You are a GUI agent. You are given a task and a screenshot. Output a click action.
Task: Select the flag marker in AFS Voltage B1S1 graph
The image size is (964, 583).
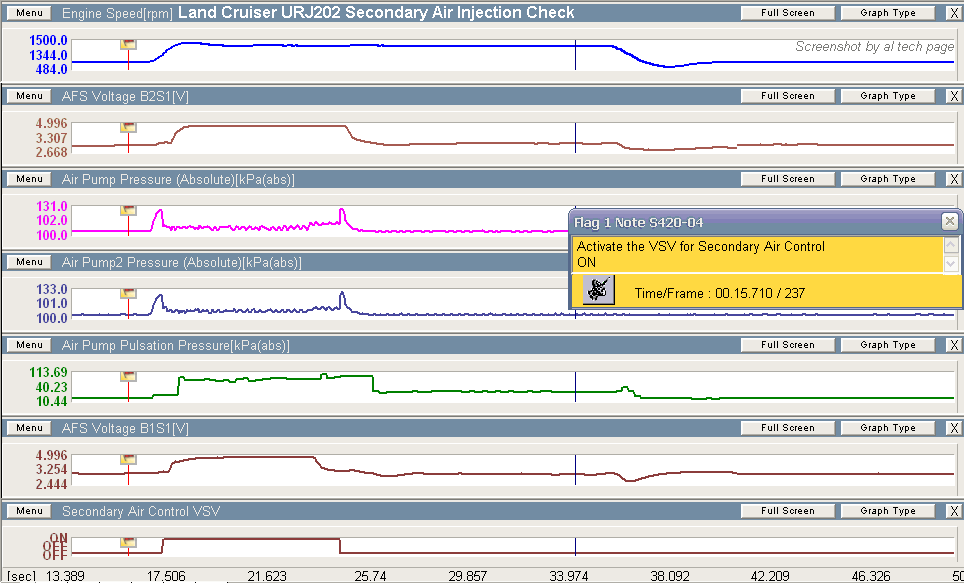click(x=128, y=459)
